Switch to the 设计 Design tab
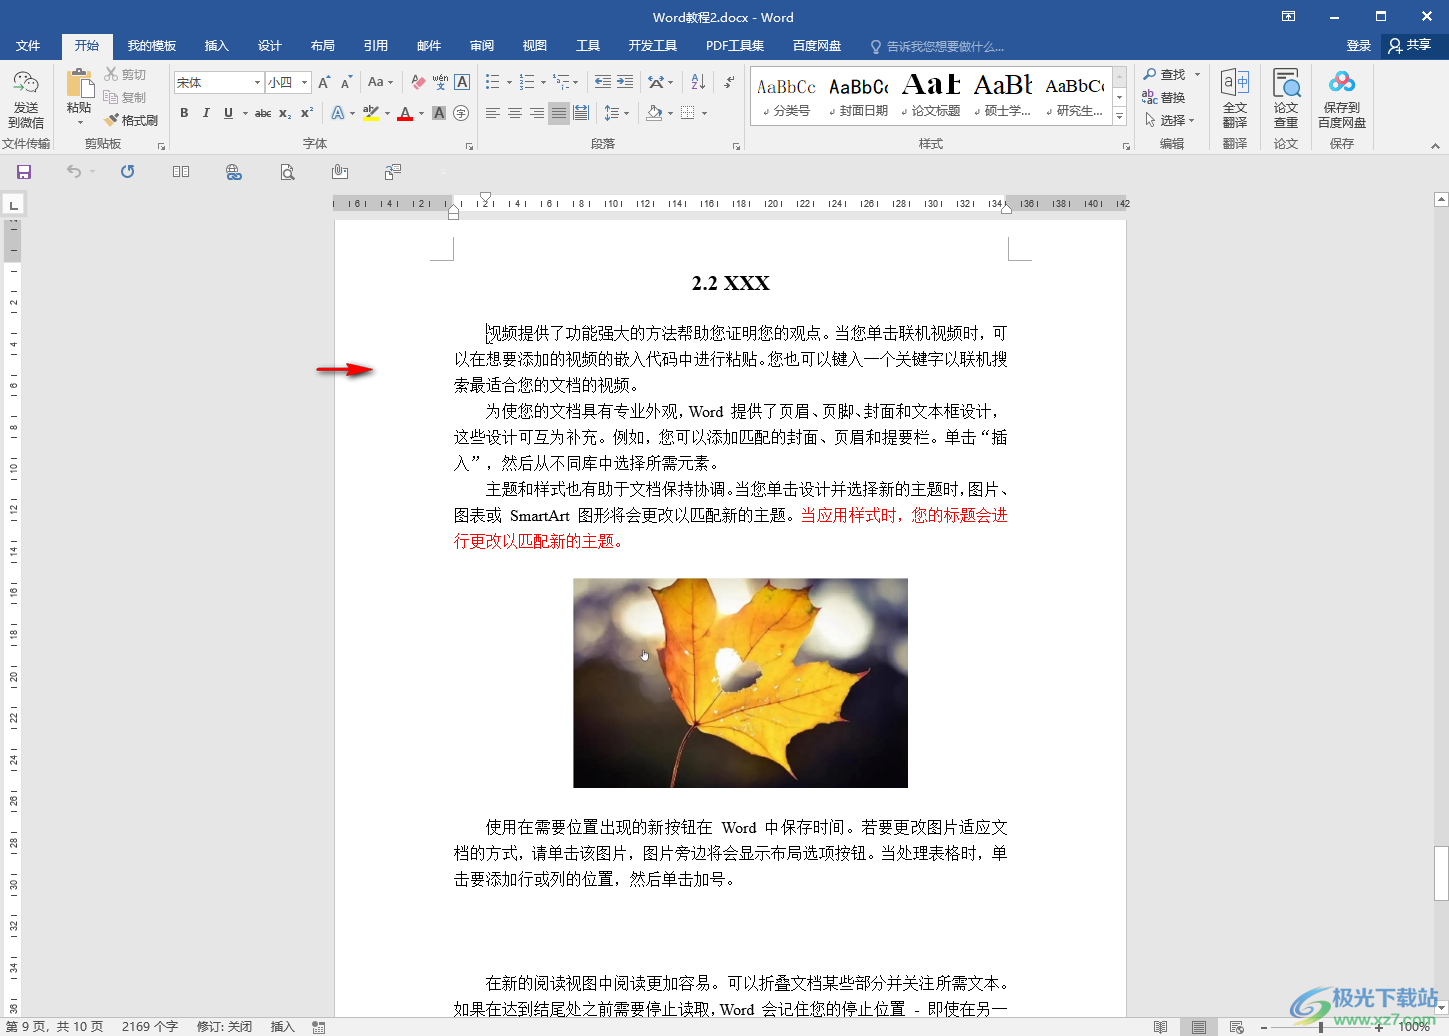This screenshot has height=1036, width=1449. pos(270,46)
